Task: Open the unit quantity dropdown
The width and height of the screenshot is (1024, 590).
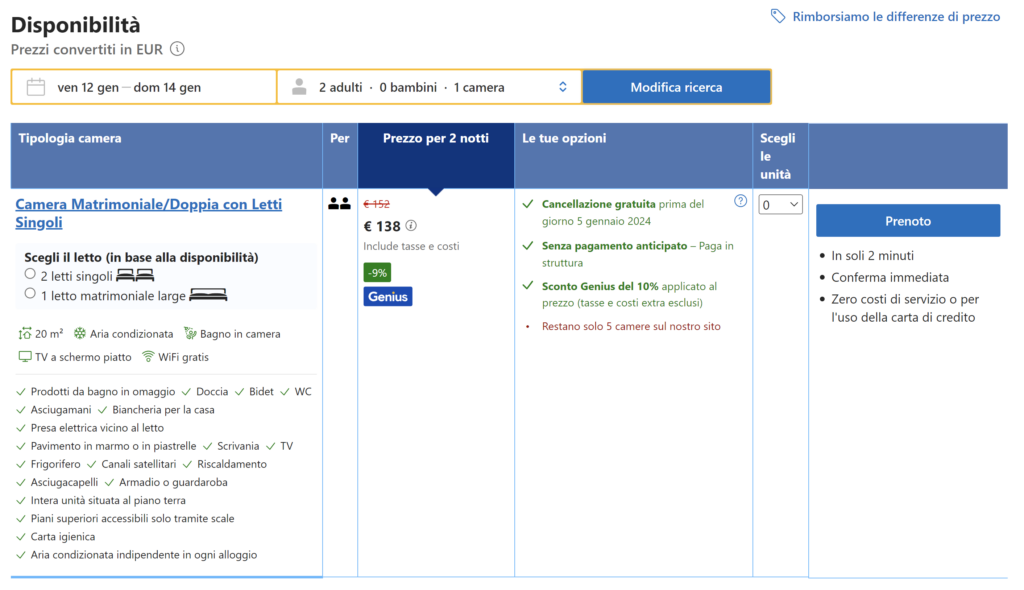Action: [x=780, y=205]
